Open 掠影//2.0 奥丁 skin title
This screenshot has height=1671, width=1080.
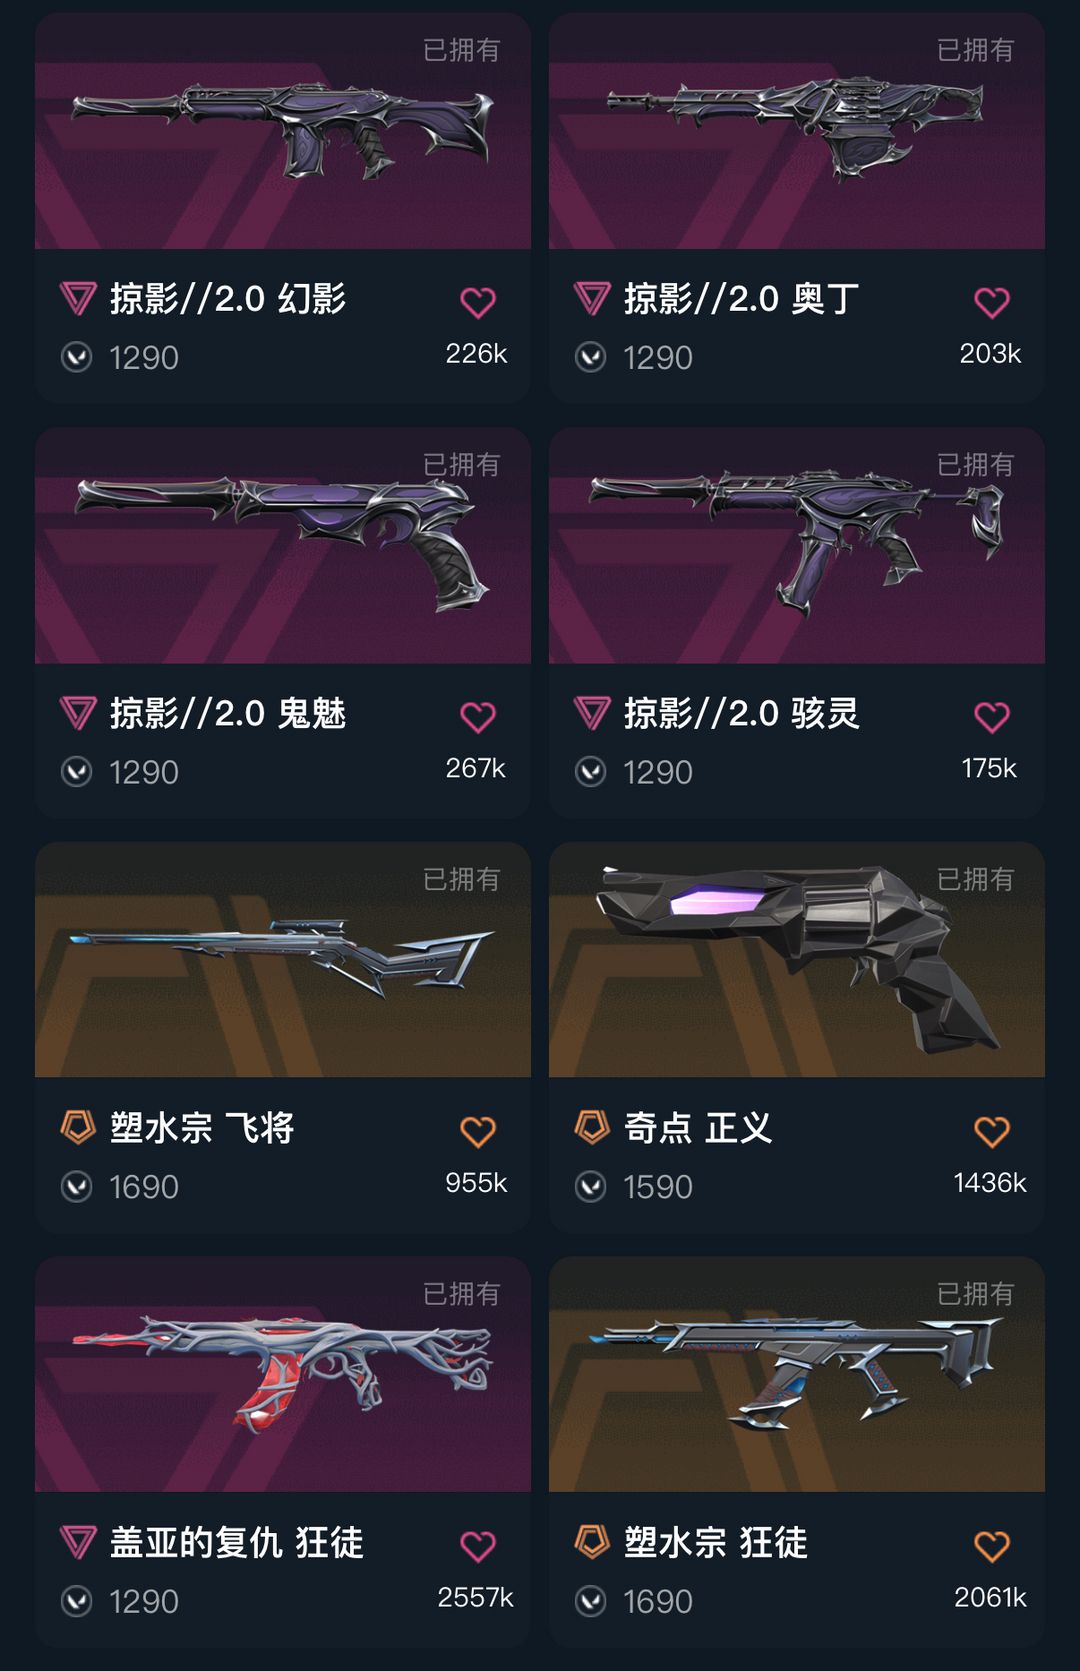741,298
